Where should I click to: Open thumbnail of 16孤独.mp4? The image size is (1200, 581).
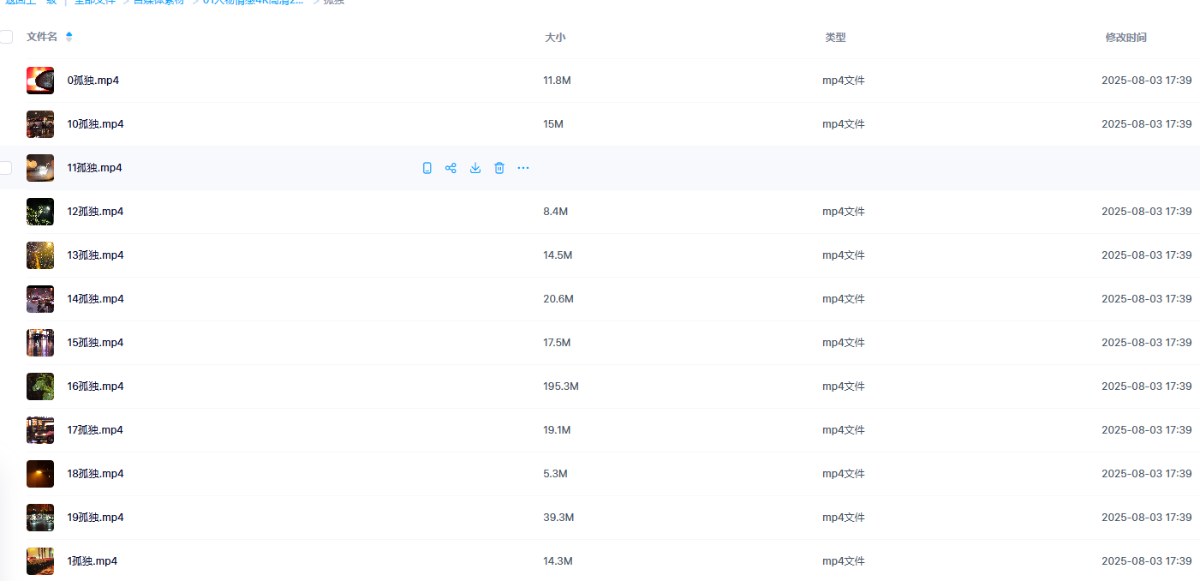pyautogui.click(x=40, y=386)
